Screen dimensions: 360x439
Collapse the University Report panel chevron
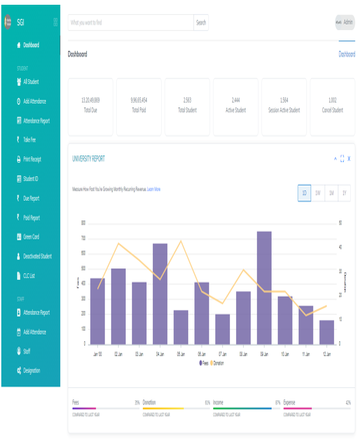tap(335, 159)
